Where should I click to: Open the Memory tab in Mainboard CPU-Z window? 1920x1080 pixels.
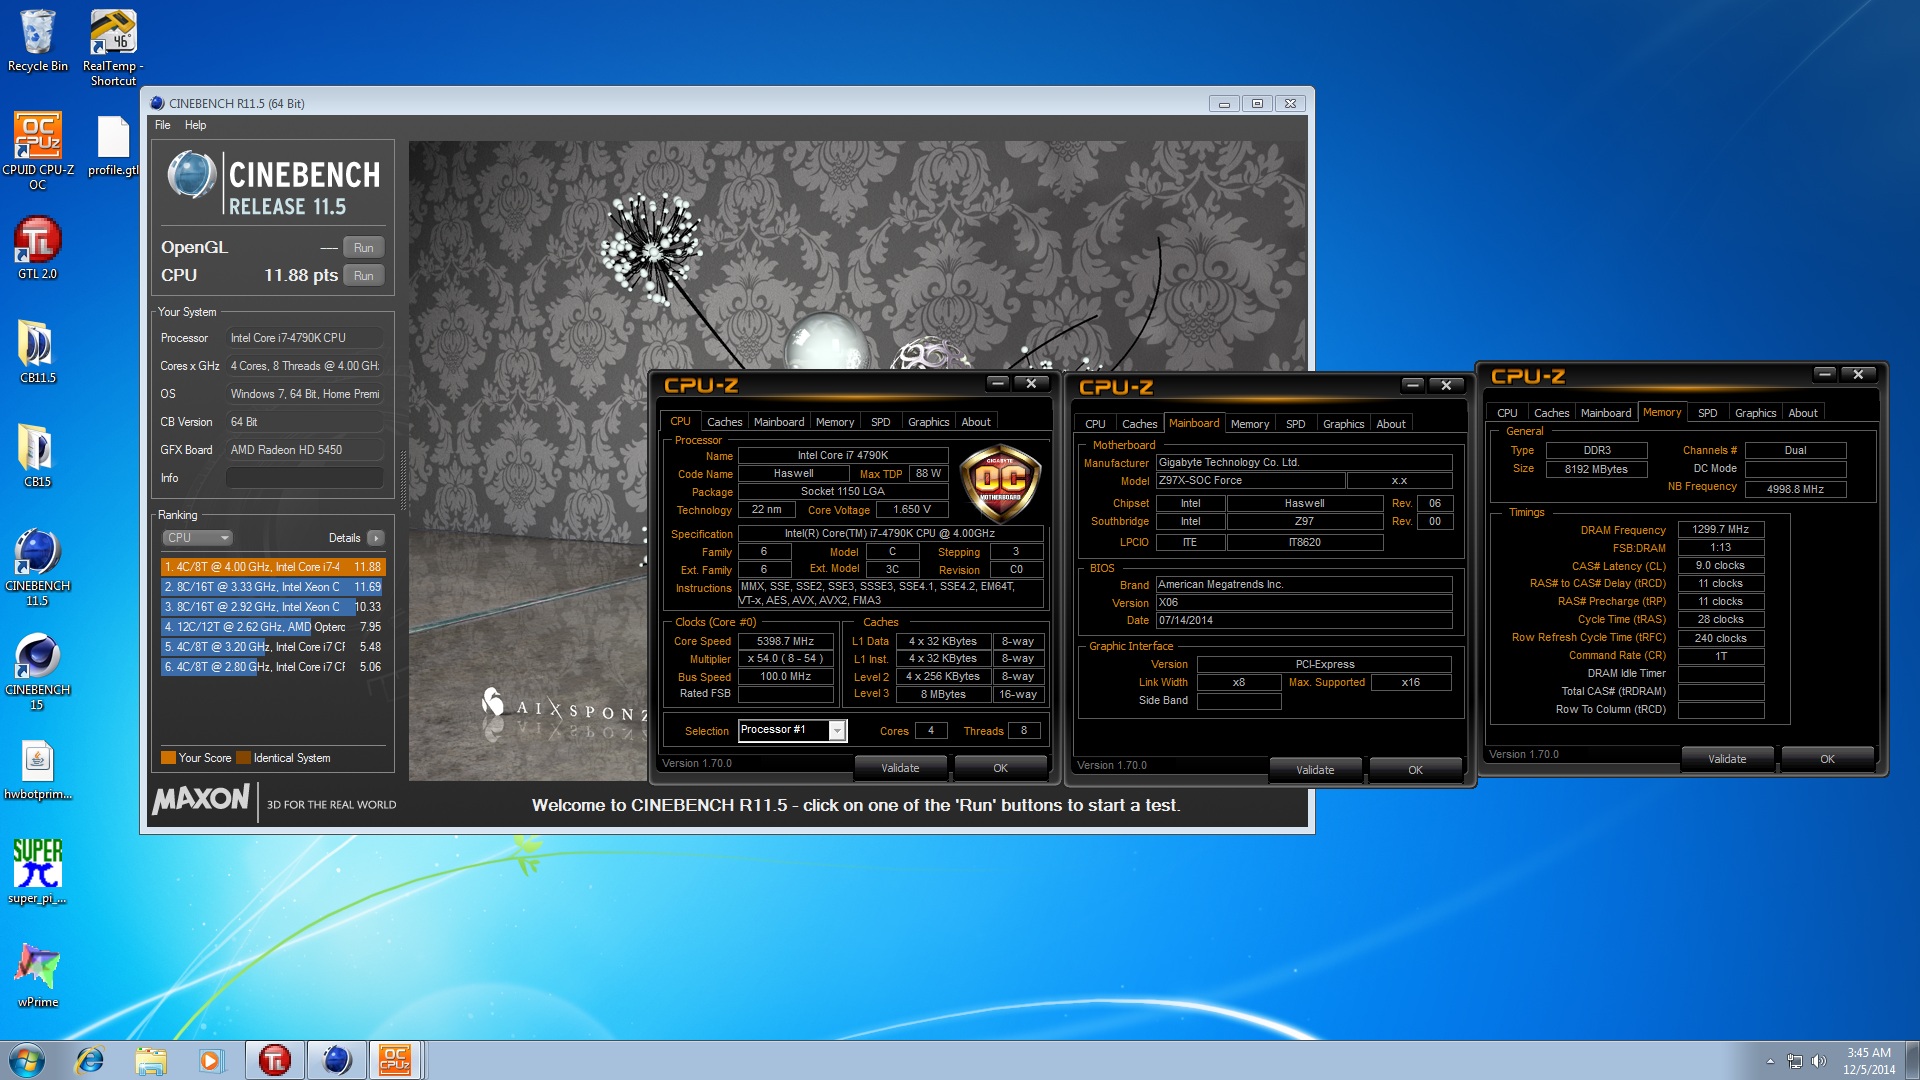tap(1249, 424)
